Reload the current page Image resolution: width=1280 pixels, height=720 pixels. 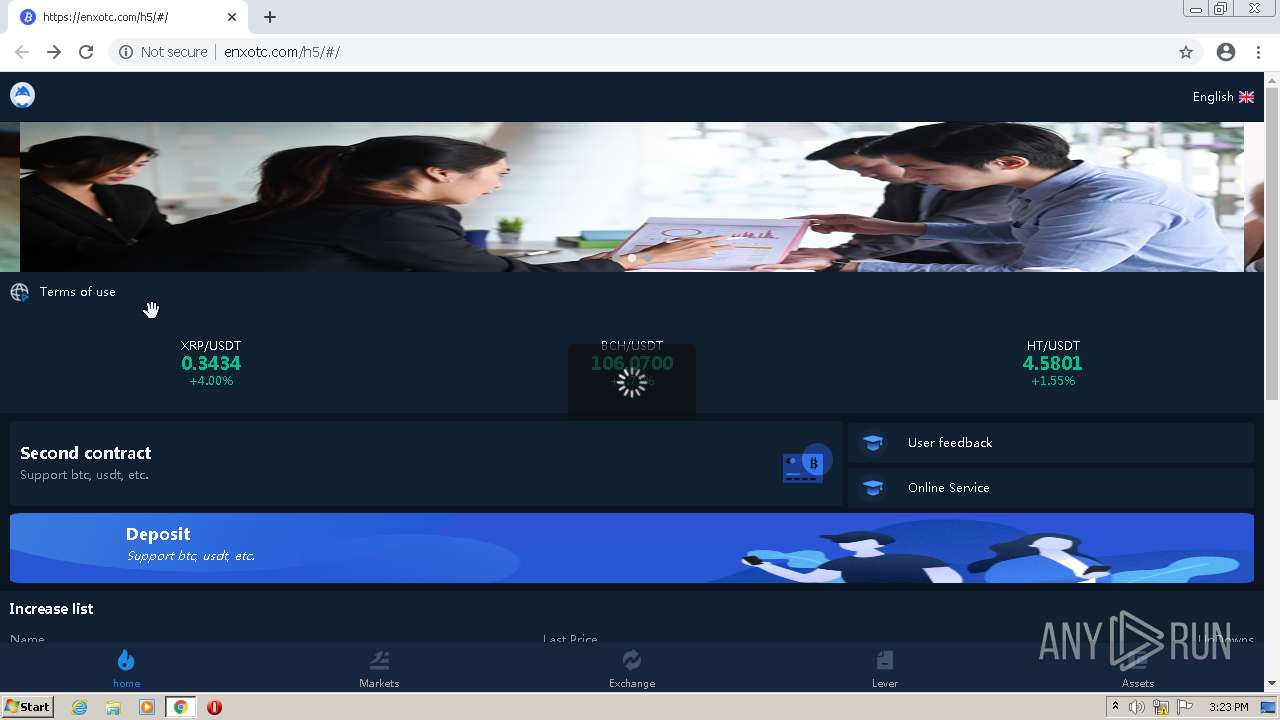tap(86, 52)
